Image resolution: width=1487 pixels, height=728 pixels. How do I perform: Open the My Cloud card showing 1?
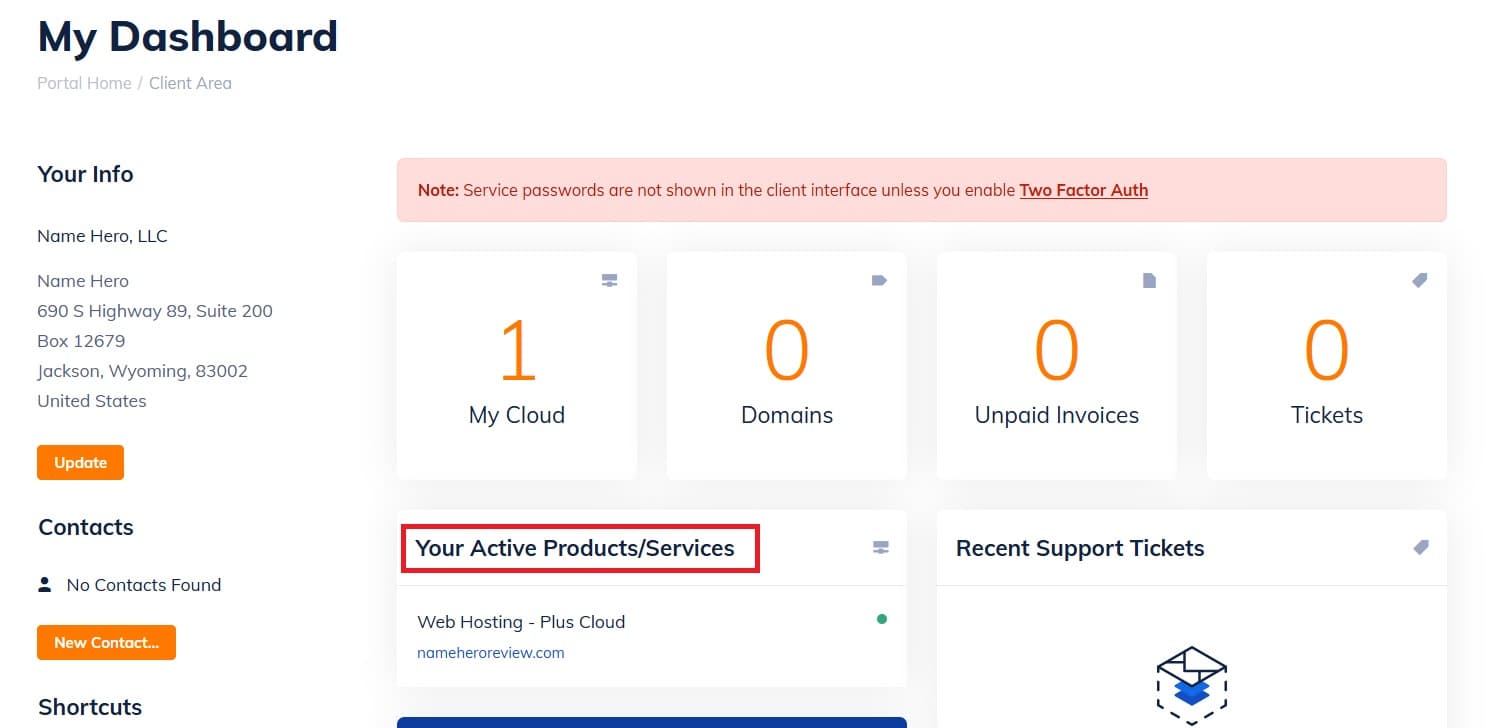click(x=516, y=365)
